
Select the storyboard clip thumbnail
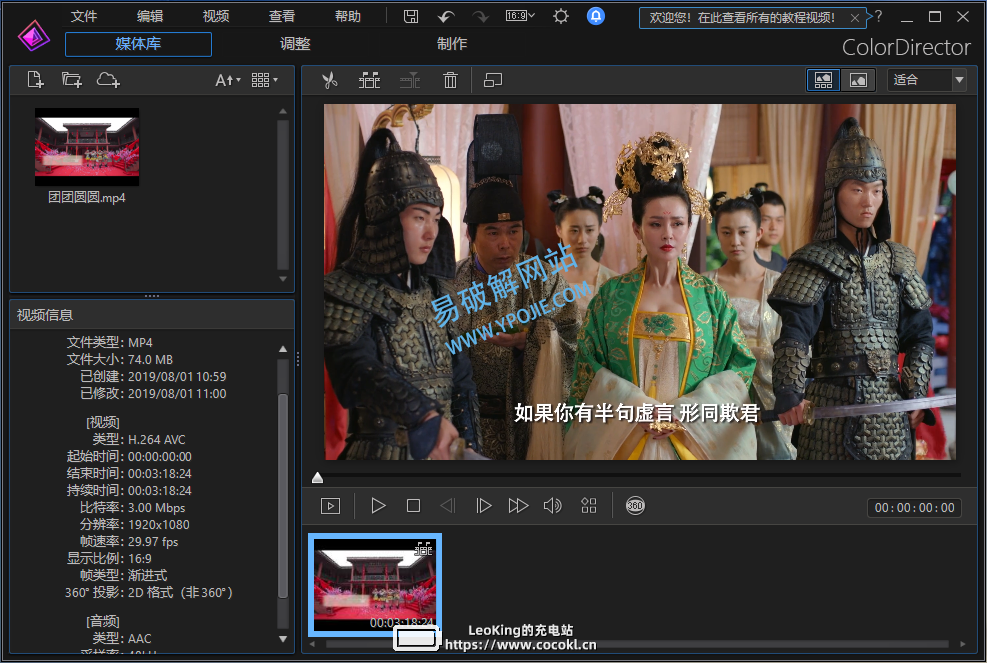click(375, 585)
